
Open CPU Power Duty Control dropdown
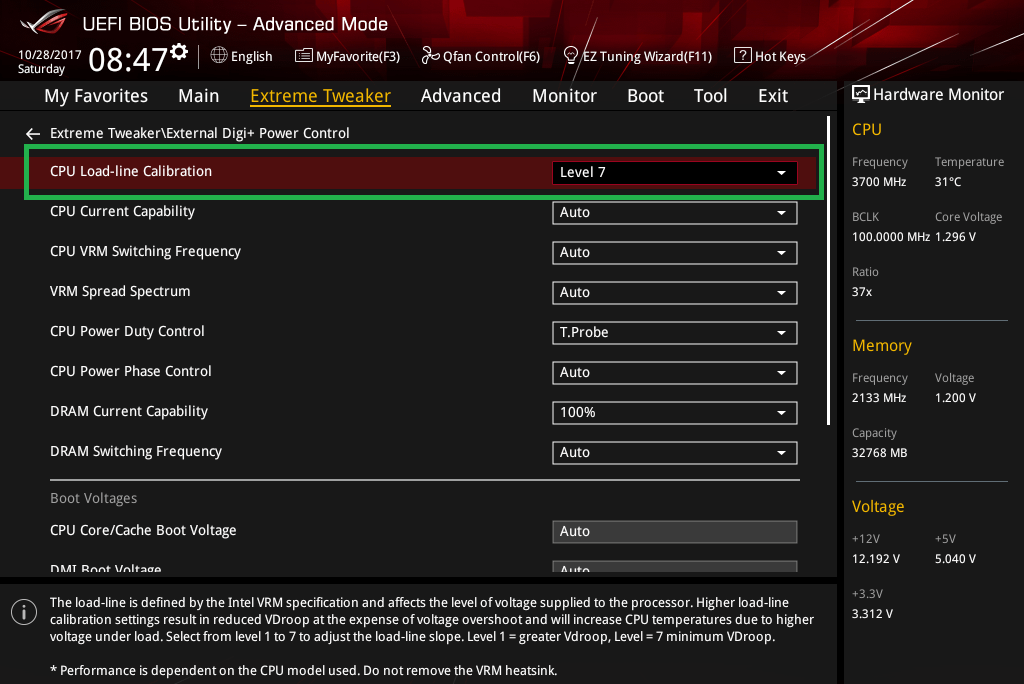point(675,333)
